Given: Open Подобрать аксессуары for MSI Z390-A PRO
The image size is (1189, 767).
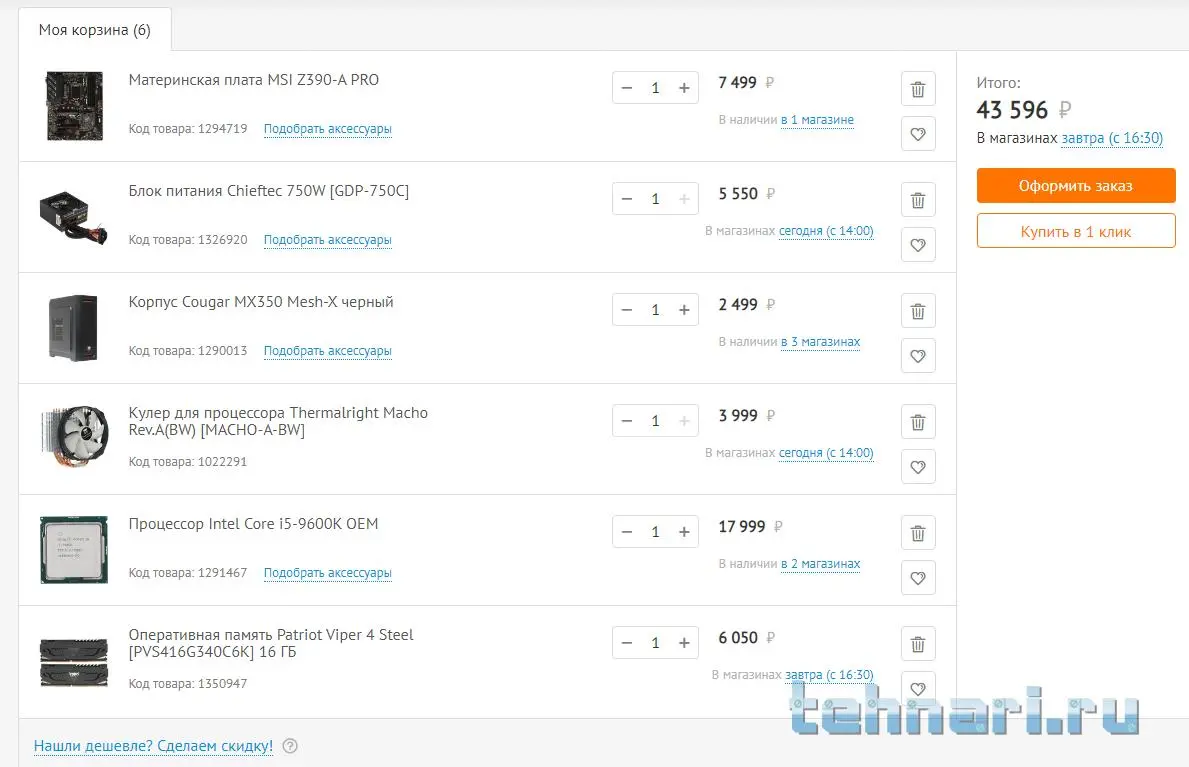Looking at the screenshot, I should pos(328,129).
